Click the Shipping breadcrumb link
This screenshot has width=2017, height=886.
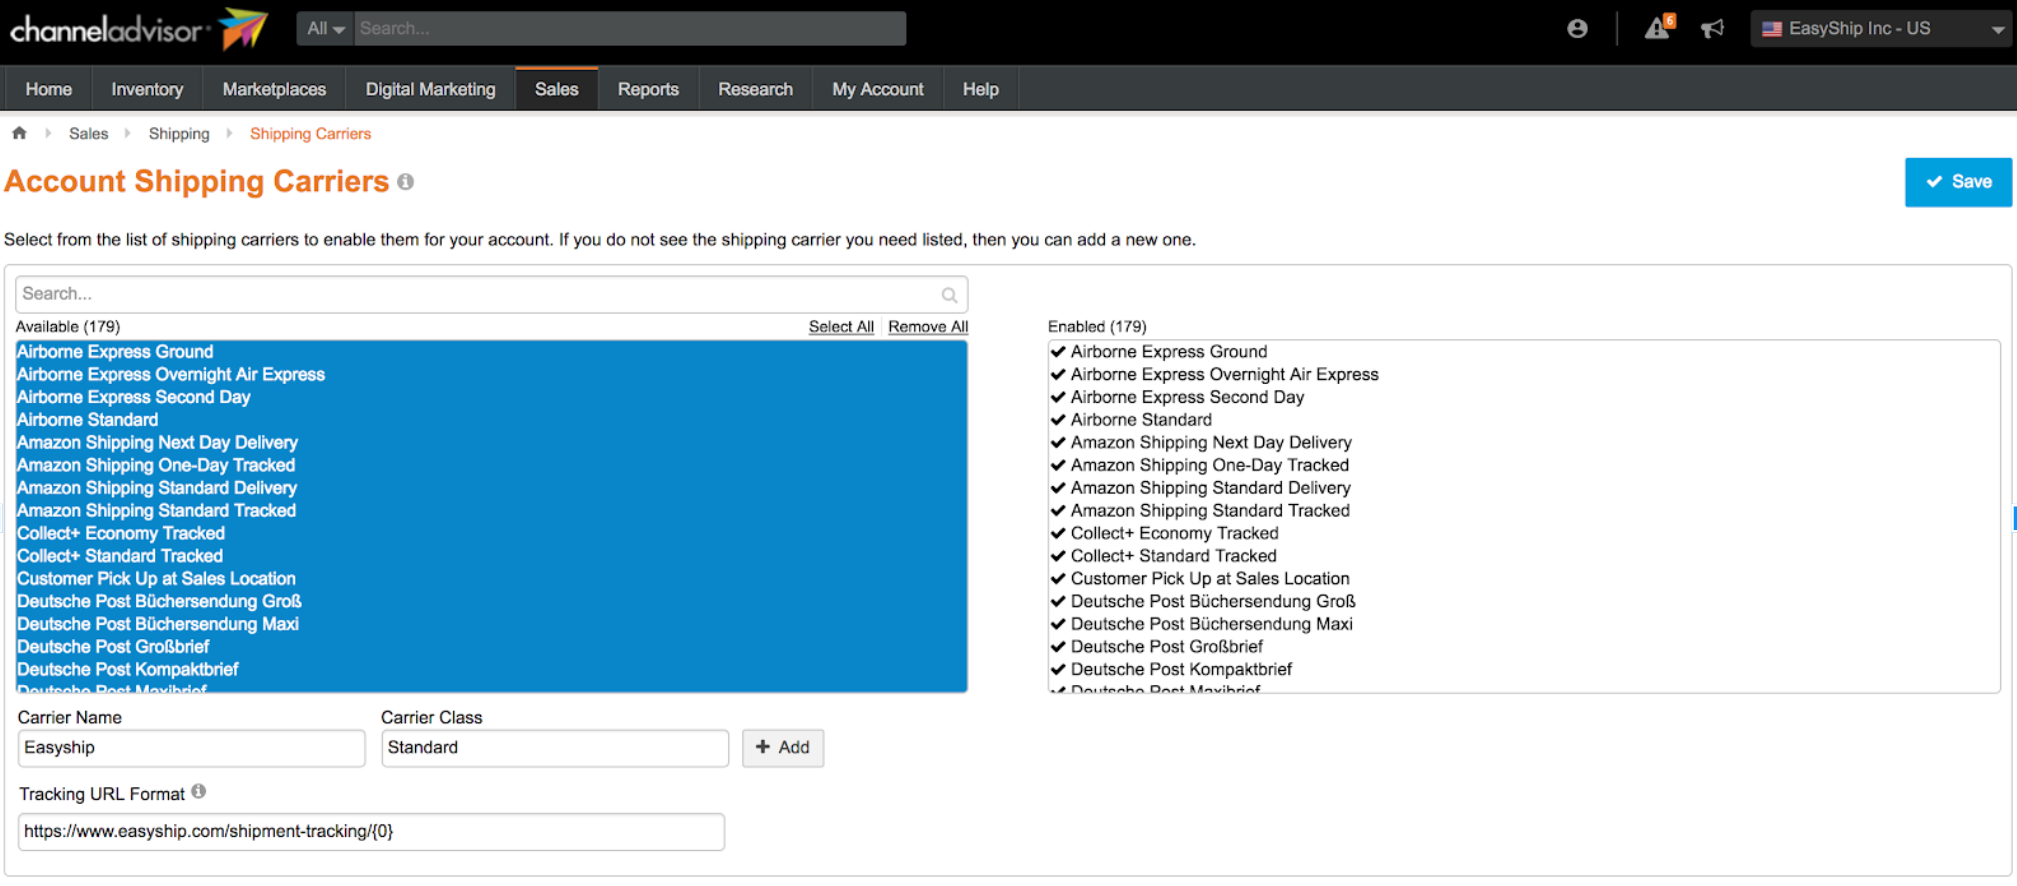[x=179, y=134]
